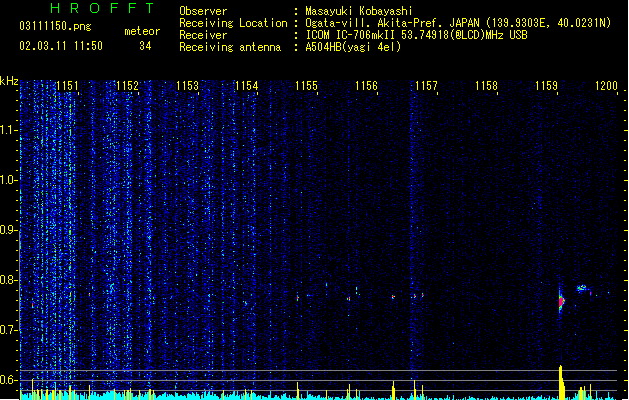
Task: Click the 1153 time marker
Action: pyautogui.click(x=187, y=85)
